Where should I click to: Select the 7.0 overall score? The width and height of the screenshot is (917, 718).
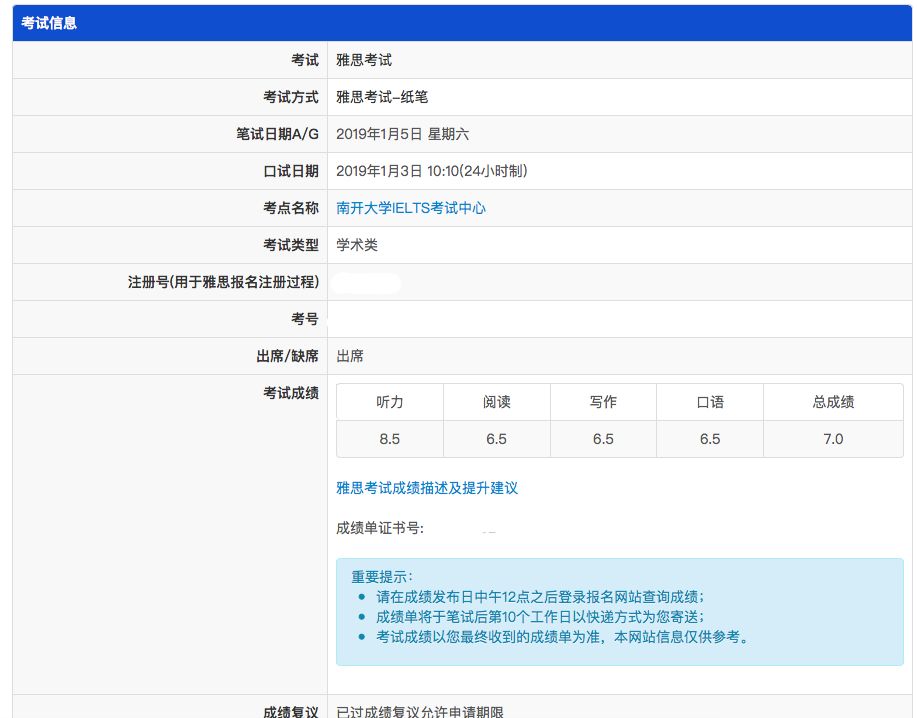pyautogui.click(x=833, y=439)
